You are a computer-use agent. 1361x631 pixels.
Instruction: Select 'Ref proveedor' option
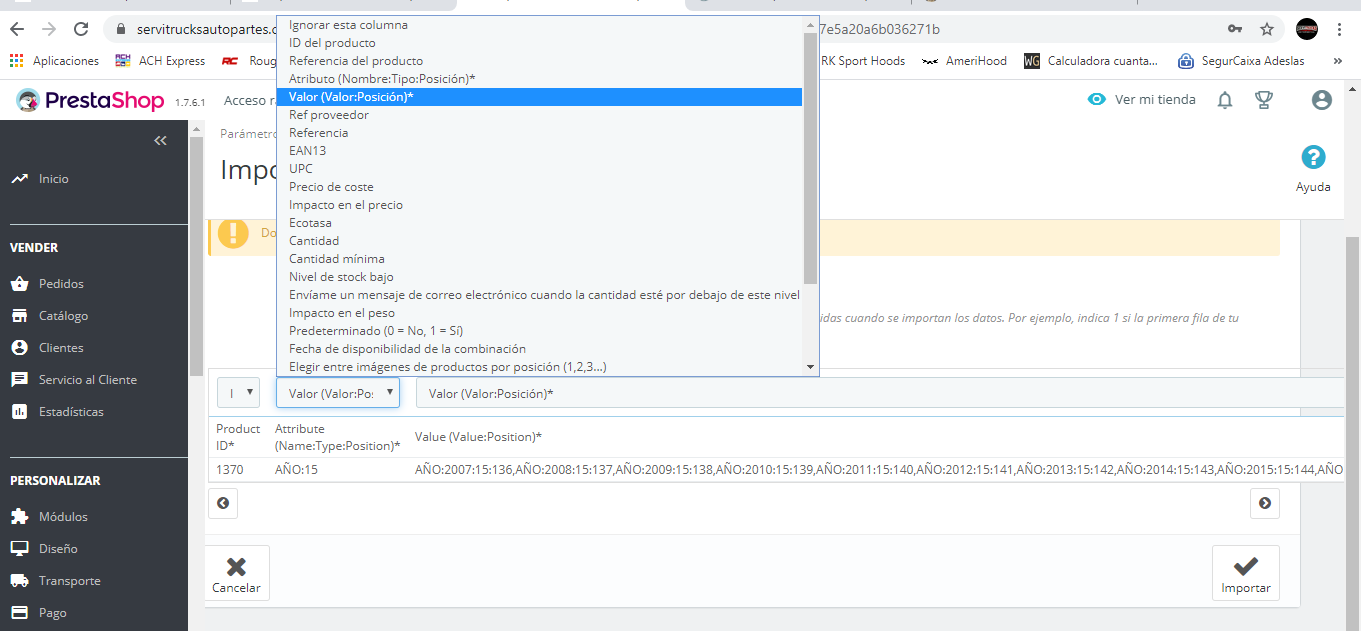(x=540, y=115)
